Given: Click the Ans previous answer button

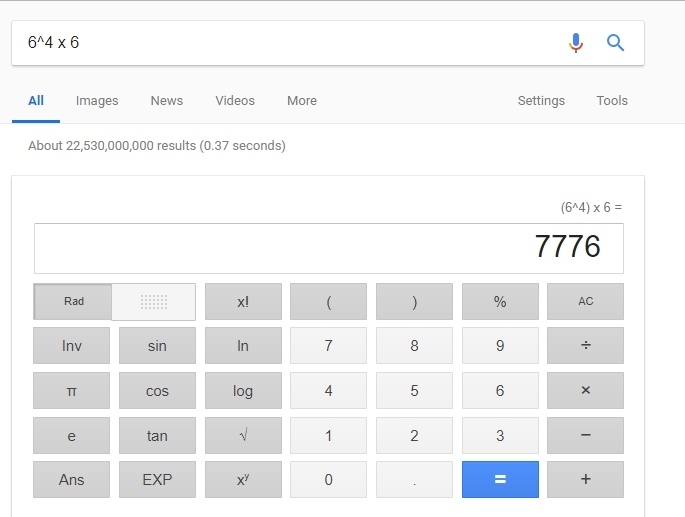Looking at the screenshot, I should pos(72,479).
